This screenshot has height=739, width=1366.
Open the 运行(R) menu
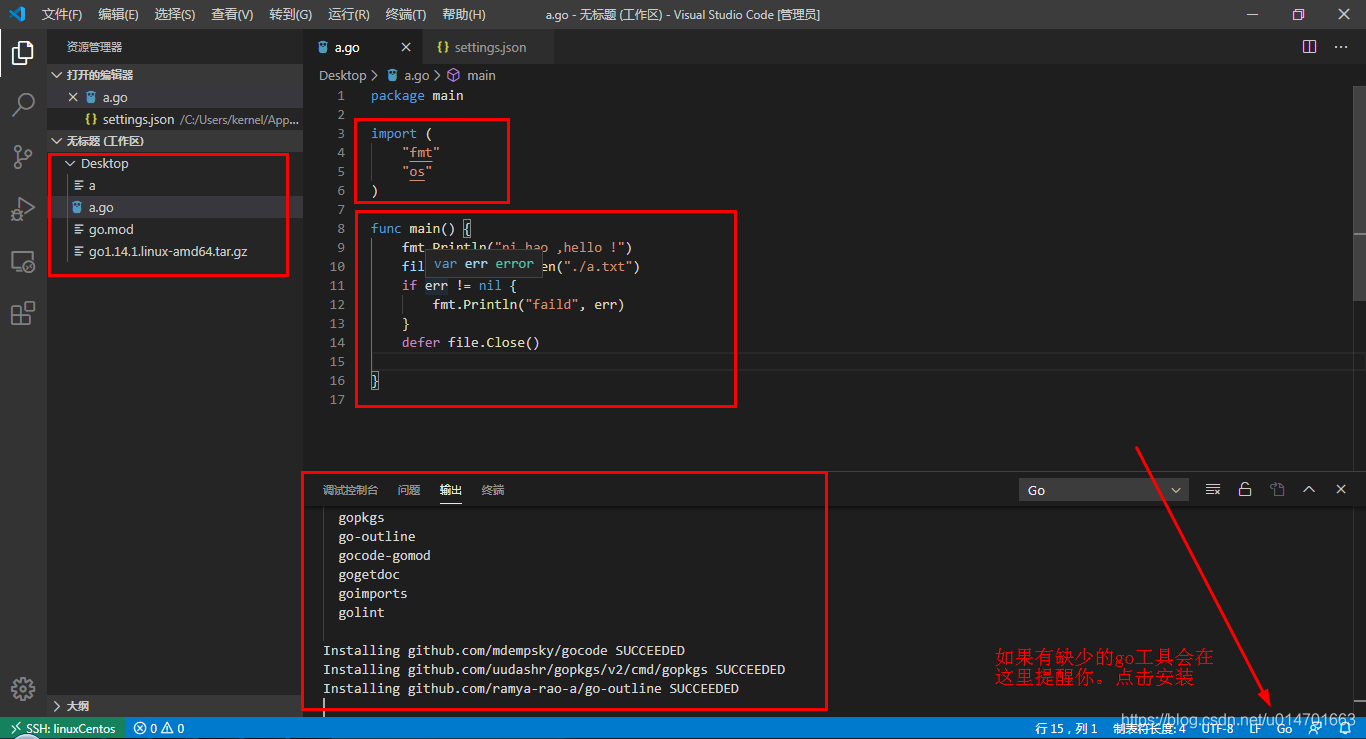coord(348,14)
